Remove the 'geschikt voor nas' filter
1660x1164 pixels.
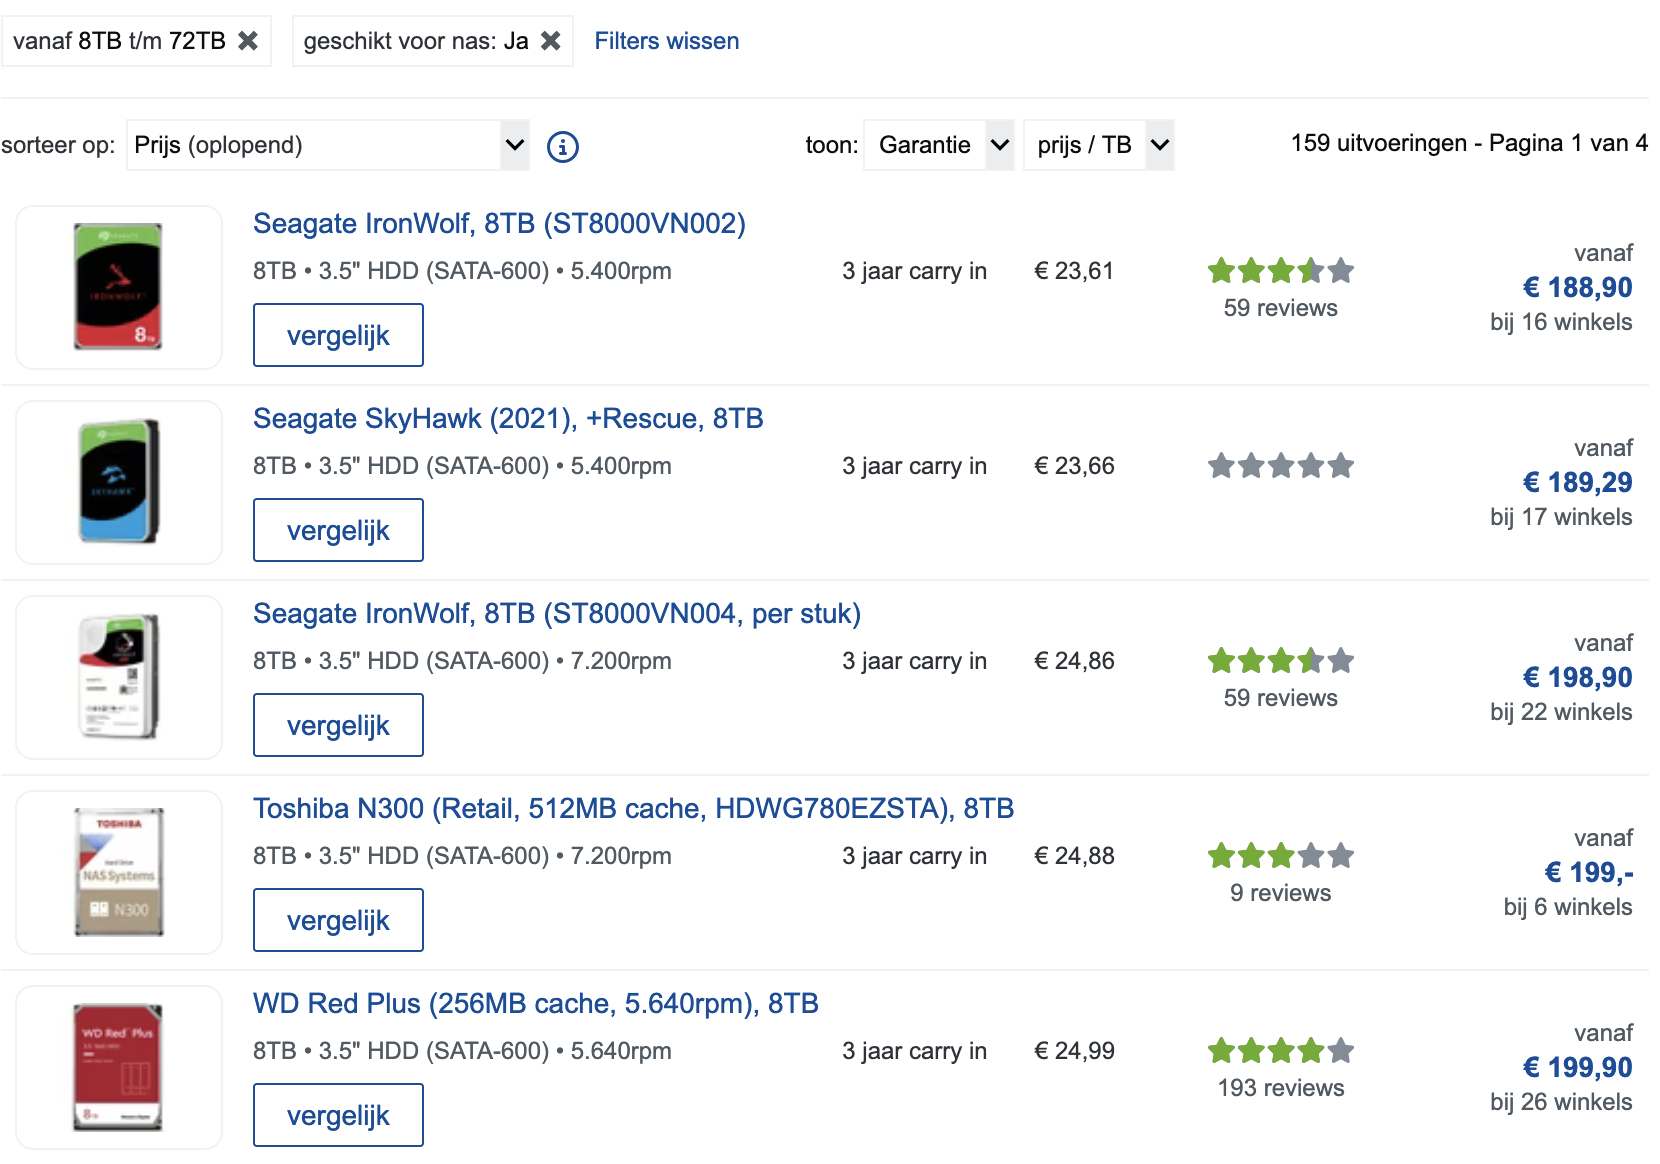point(551,41)
